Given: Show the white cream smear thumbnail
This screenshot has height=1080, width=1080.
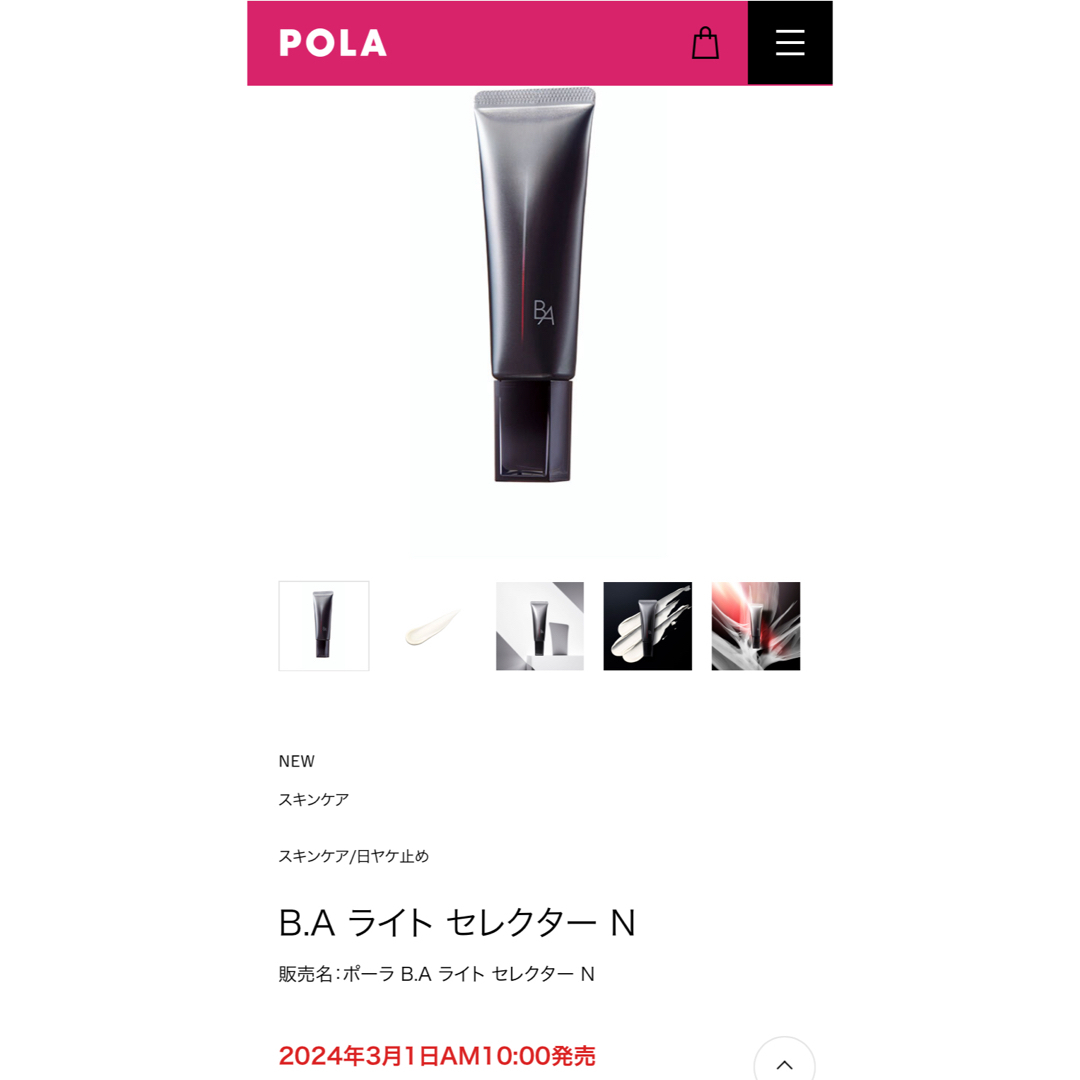Looking at the screenshot, I should coord(432,625).
